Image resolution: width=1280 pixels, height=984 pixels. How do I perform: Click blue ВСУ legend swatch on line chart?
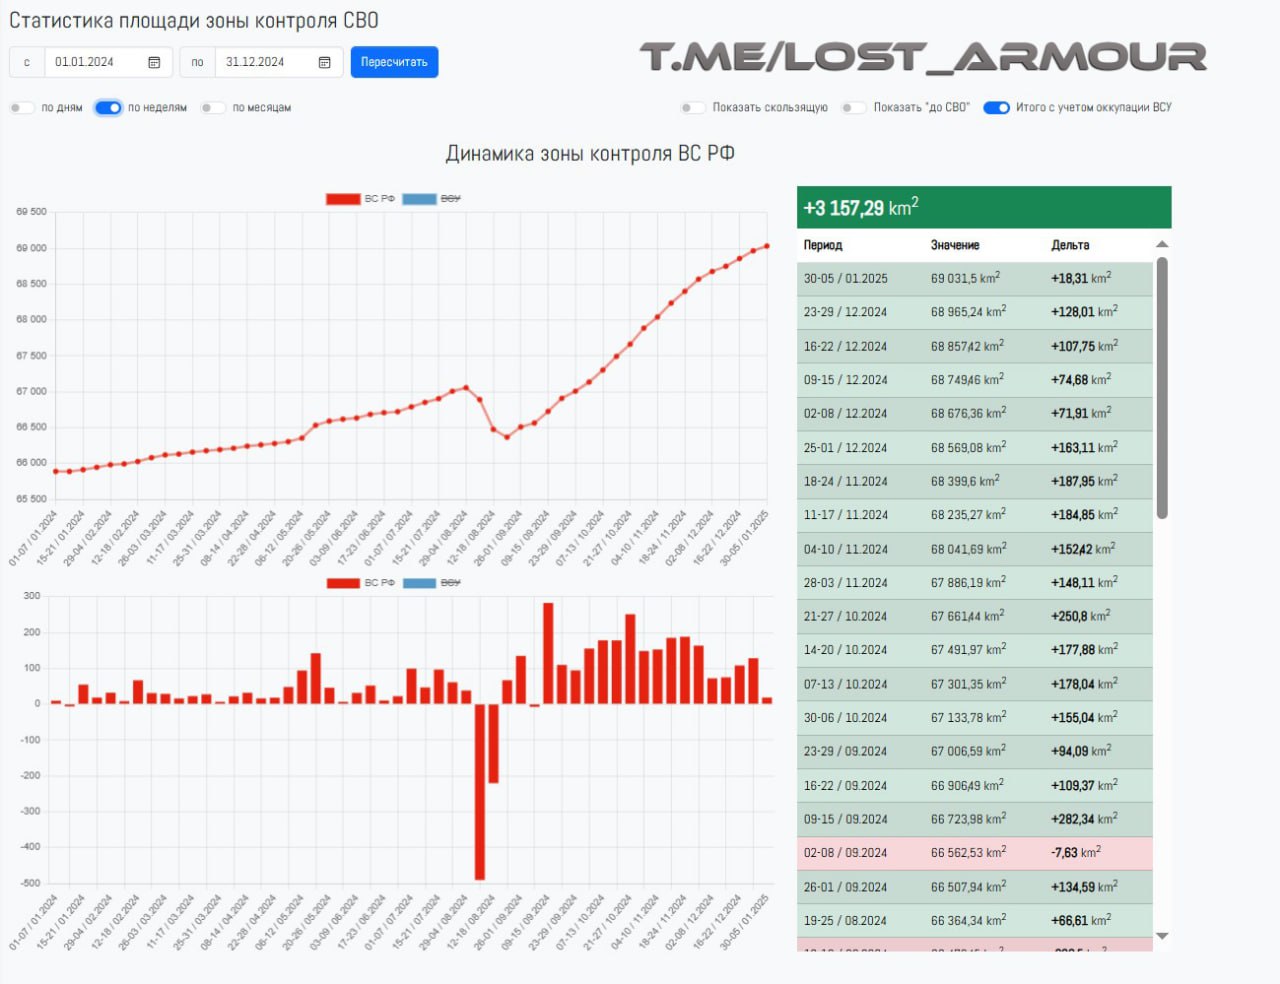[419, 199]
